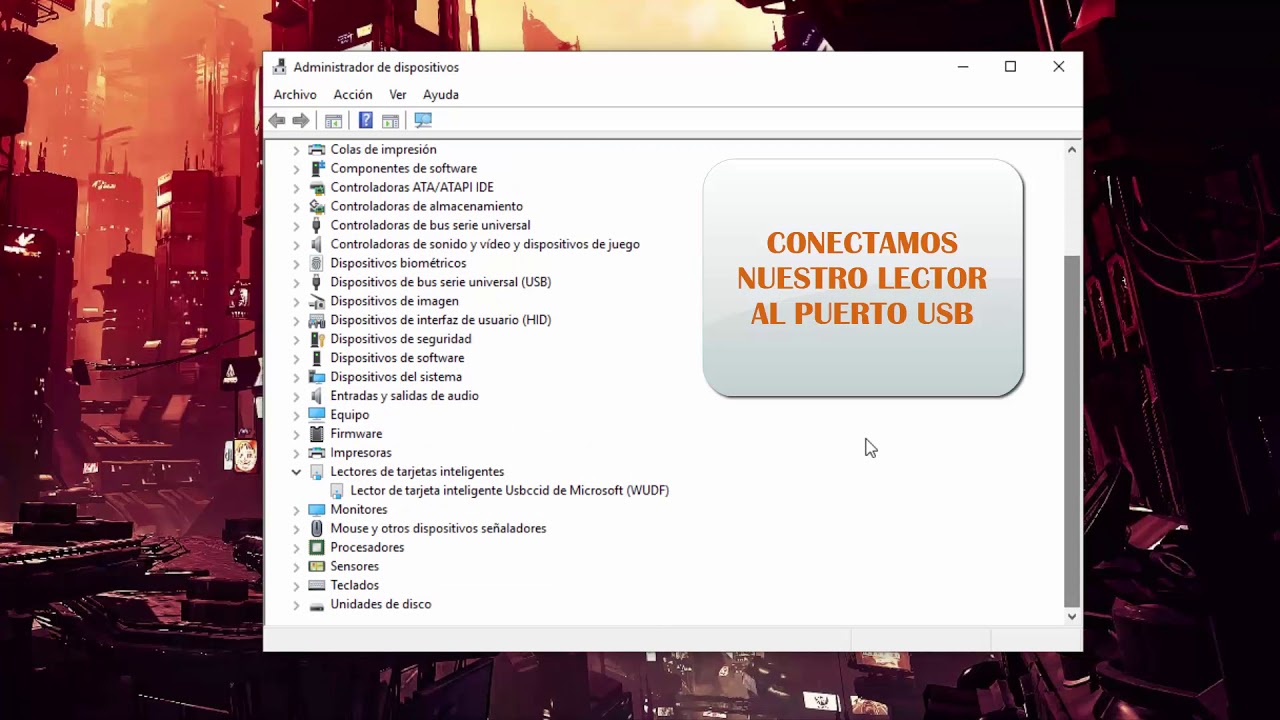
Task: Click the Back arrow toolbar icon
Action: point(277,120)
